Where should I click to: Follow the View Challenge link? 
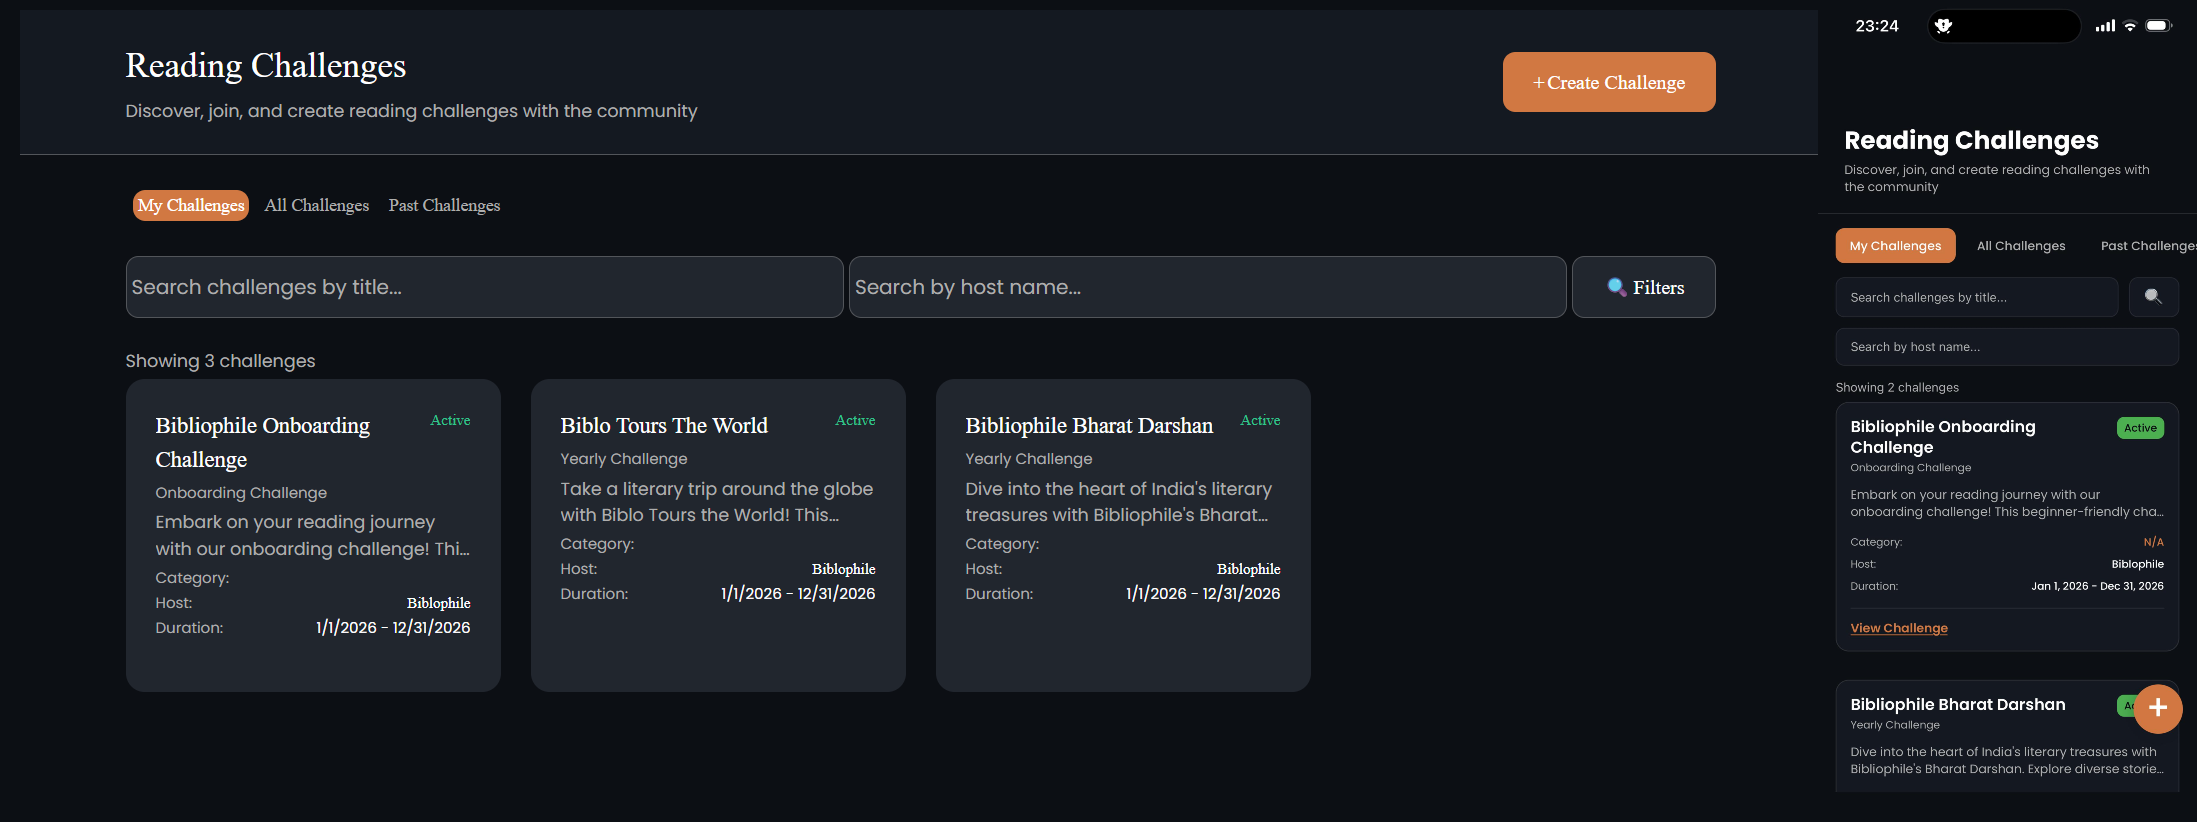(1898, 628)
